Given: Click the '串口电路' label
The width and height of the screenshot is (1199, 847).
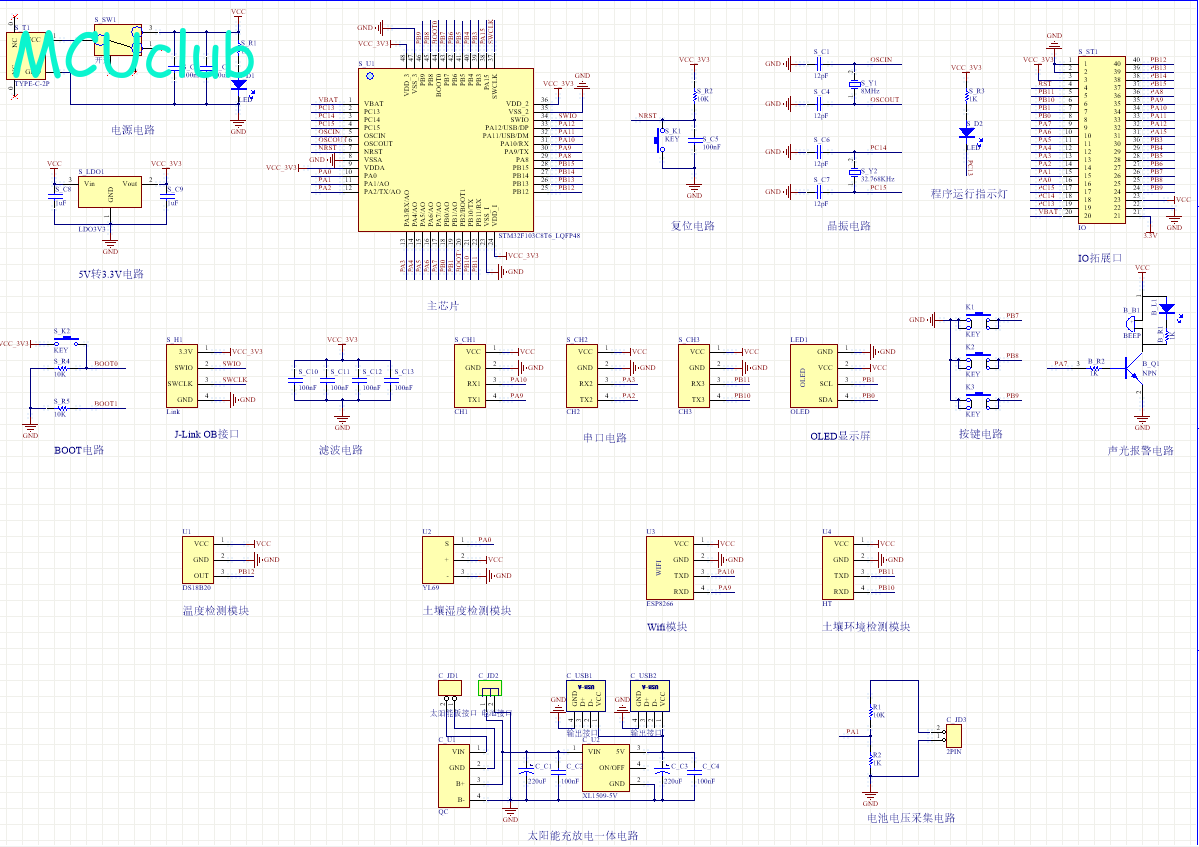Looking at the screenshot, I should click(605, 438).
